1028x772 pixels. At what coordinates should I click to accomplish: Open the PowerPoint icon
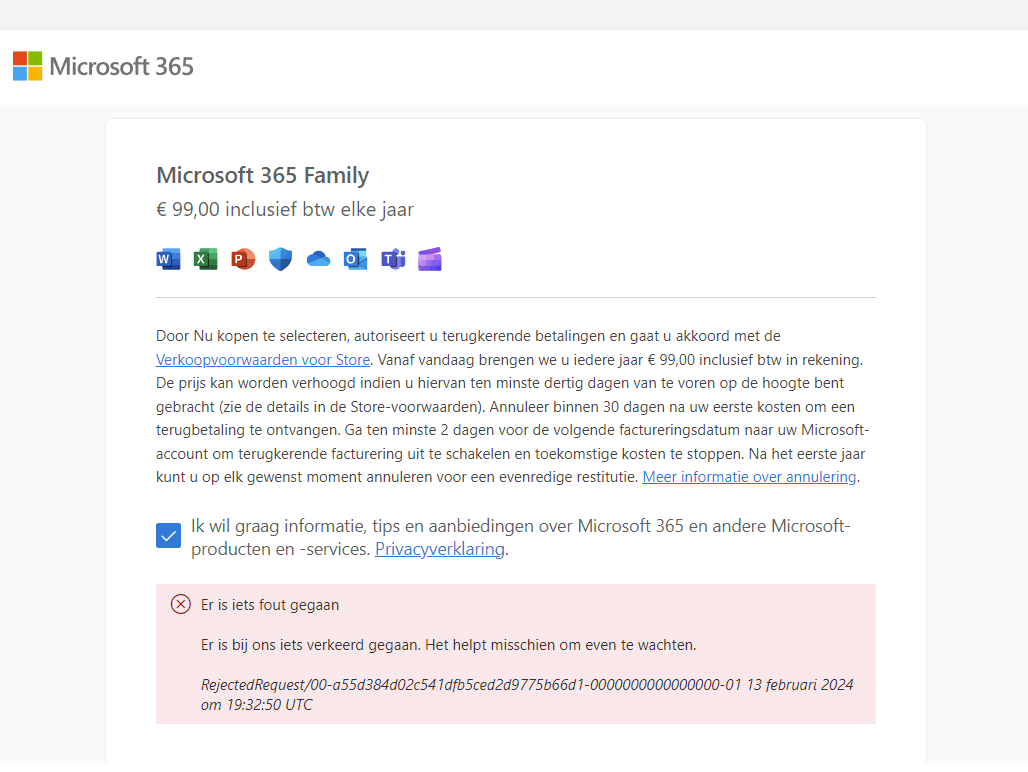[242, 258]
